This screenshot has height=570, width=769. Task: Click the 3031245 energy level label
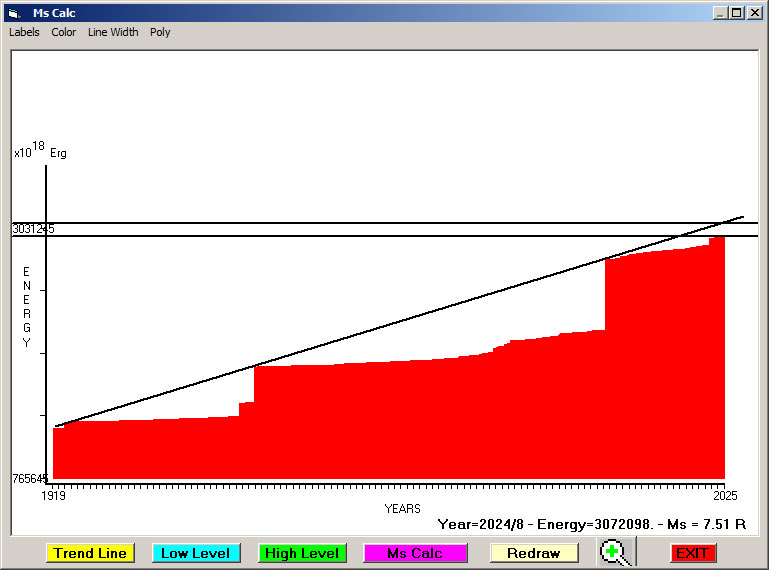33,229
